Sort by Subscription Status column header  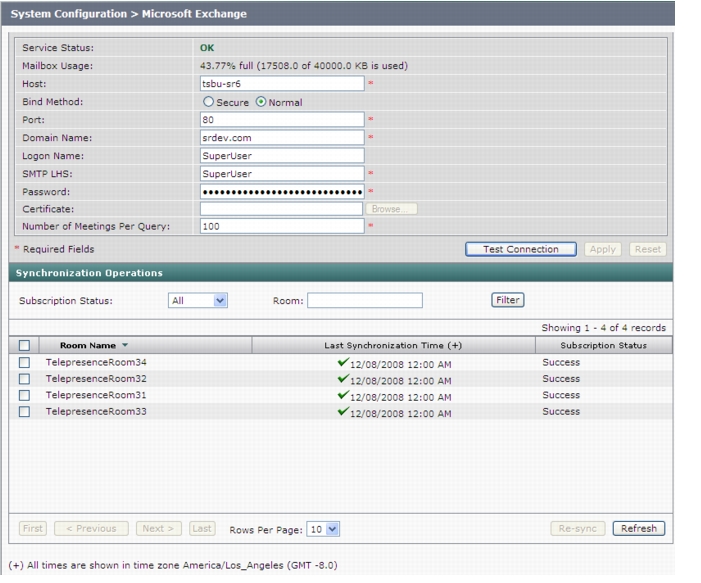click(x=604, y=345)
